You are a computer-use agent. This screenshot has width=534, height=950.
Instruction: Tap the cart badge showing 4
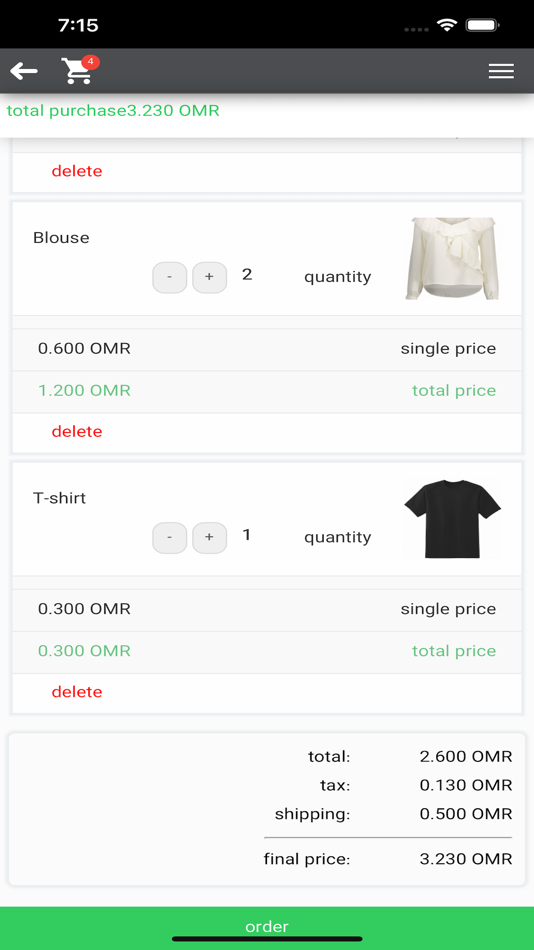tap(90, 62)
